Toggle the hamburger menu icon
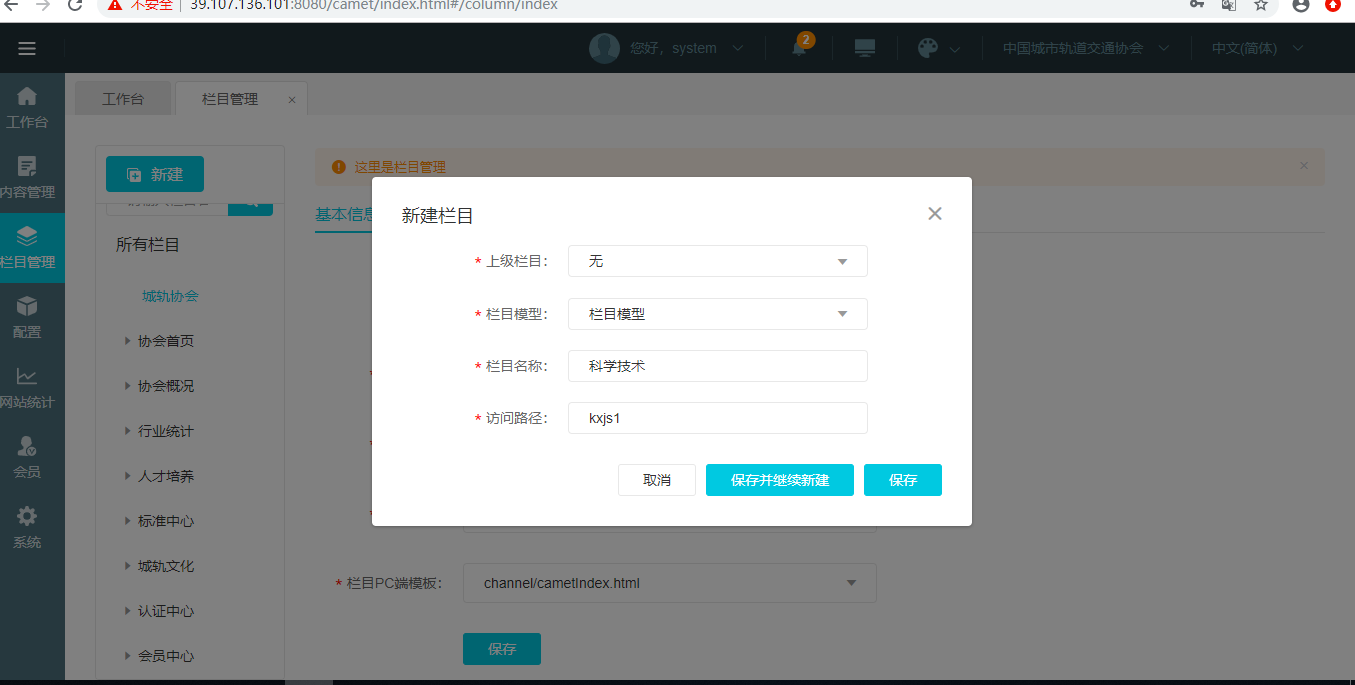 point(27,48)
